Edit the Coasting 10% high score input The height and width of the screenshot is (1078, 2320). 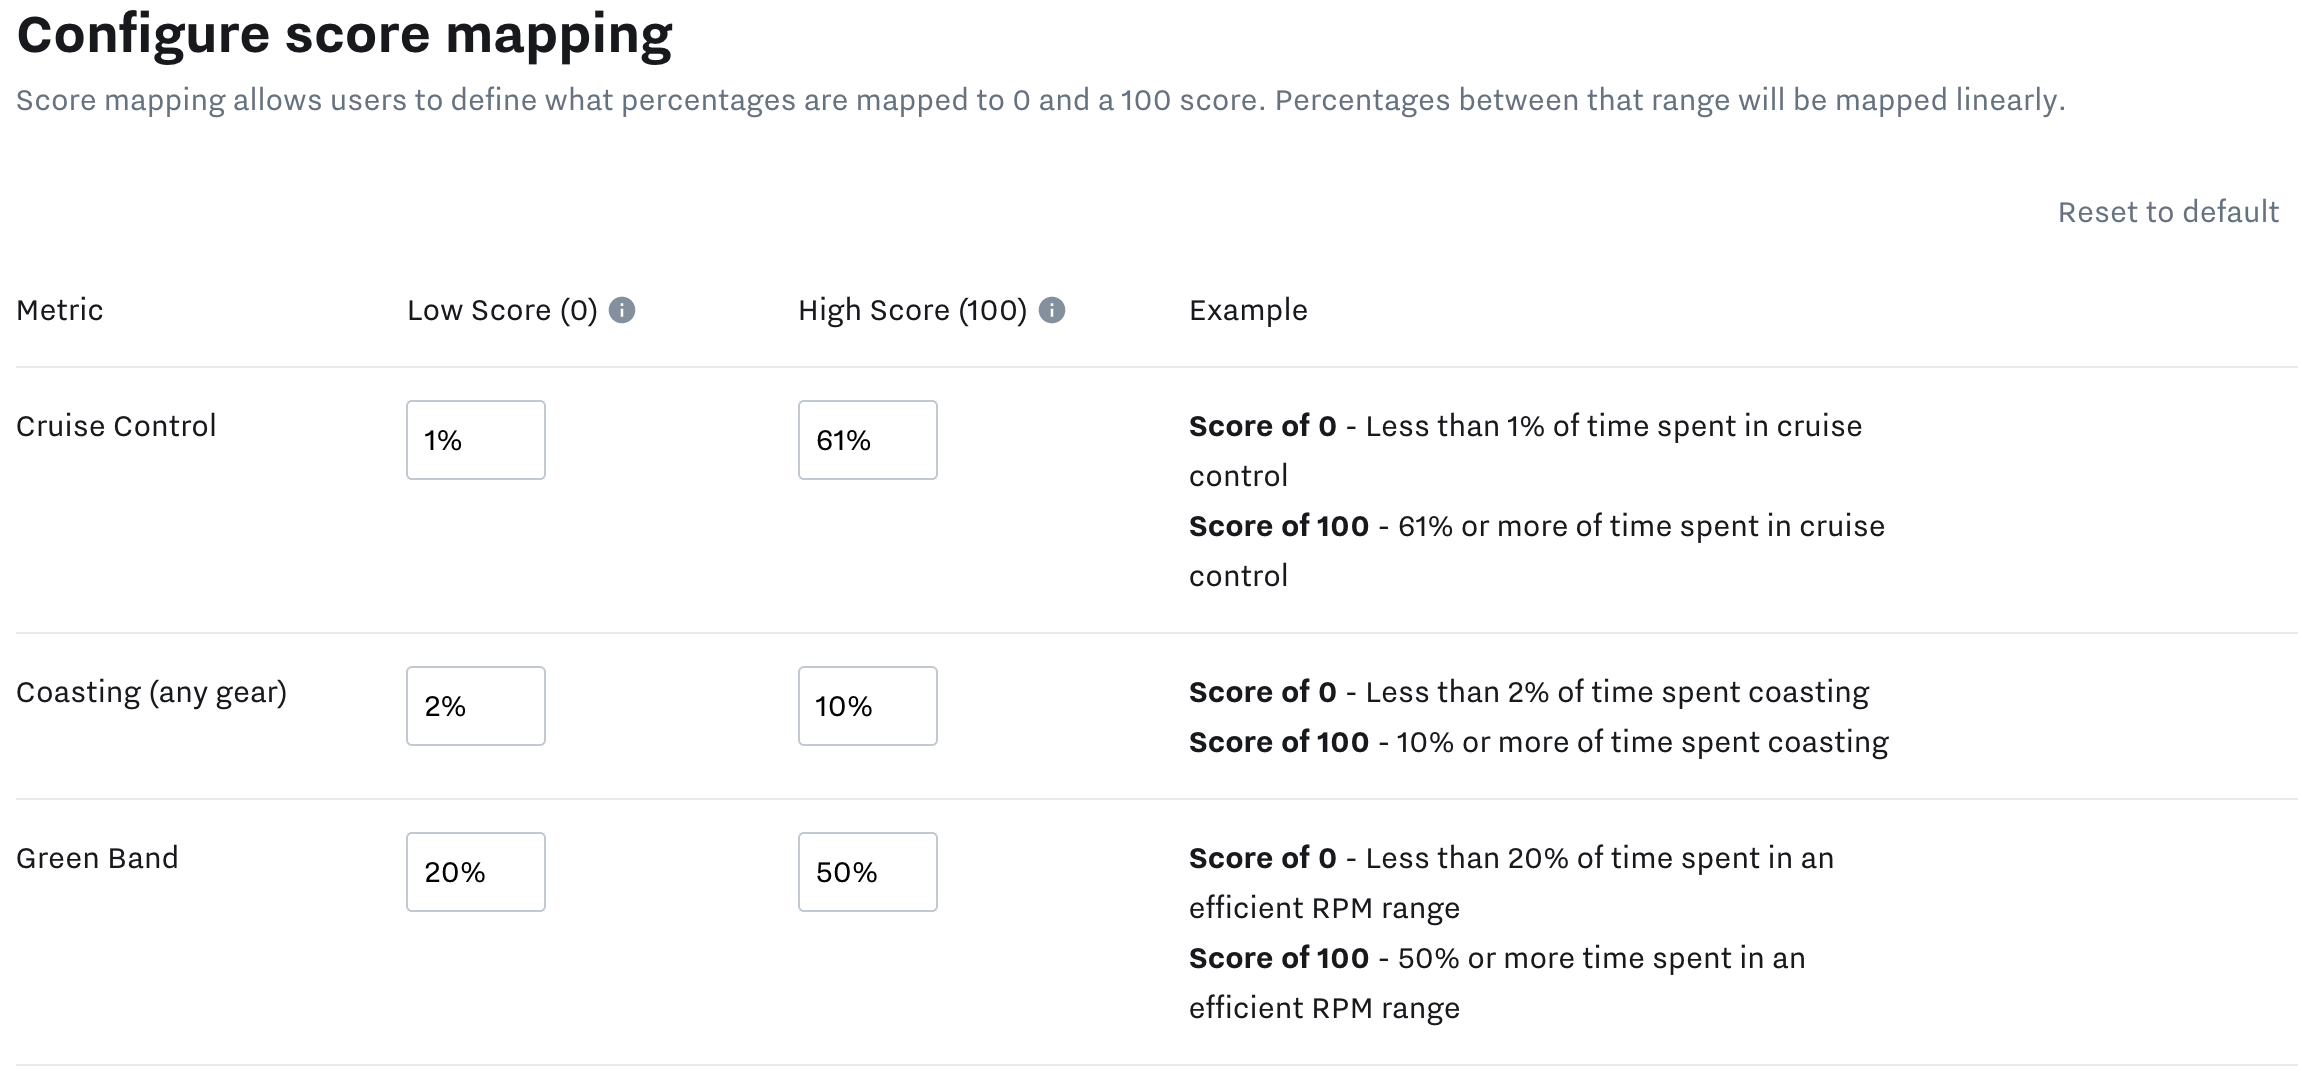867,706
